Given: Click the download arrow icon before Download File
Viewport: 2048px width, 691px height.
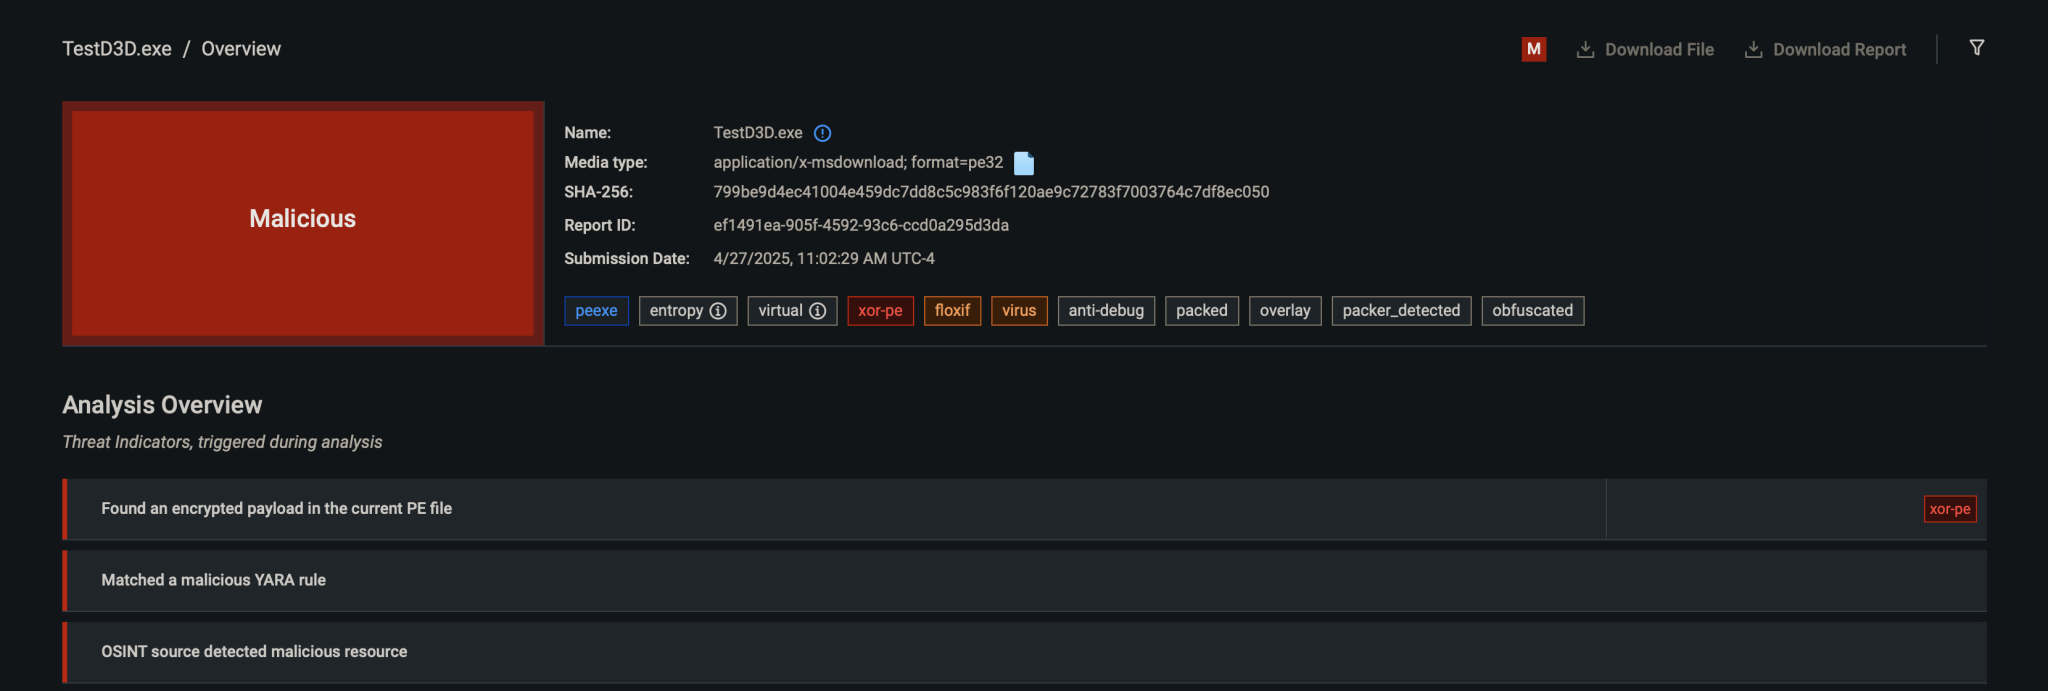Looking at the screenshot, I should [1585, 48].
